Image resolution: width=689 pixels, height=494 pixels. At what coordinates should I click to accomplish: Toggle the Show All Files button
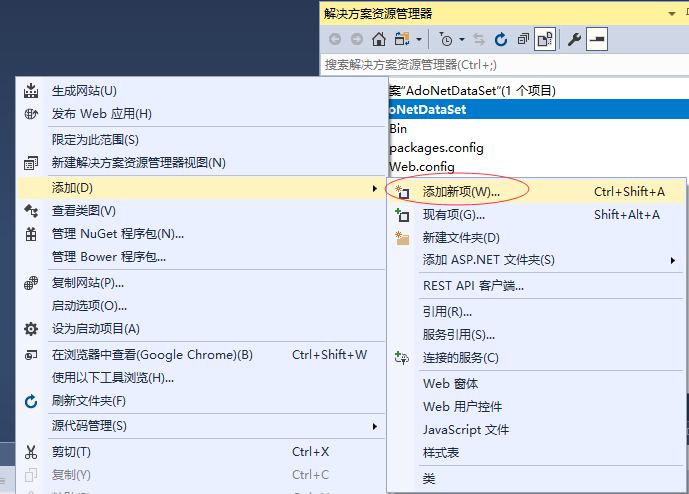[545, 40]
